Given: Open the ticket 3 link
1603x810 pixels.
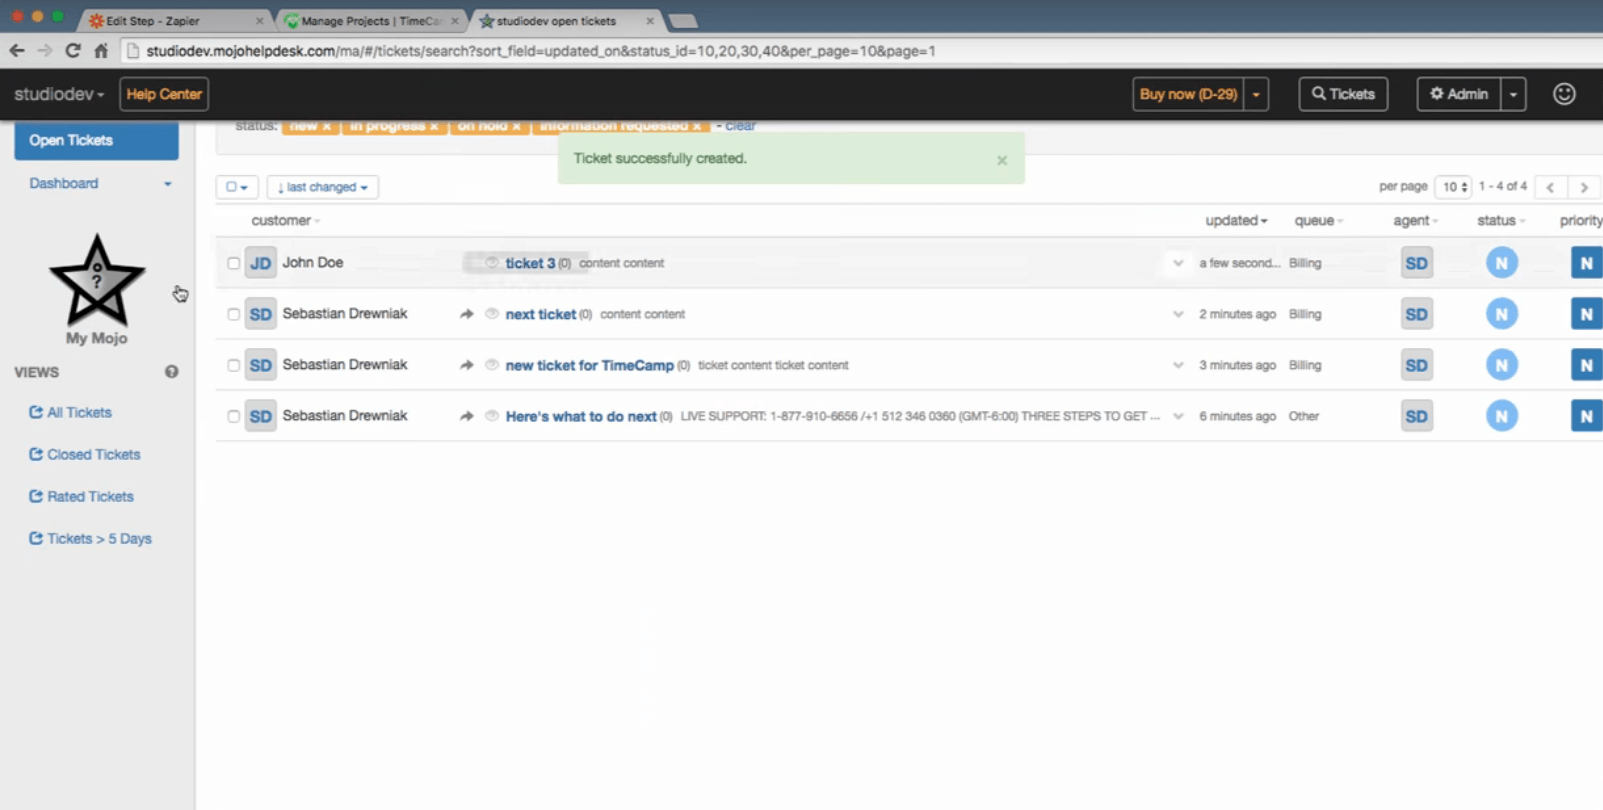Looking at the screenshot, I should (x=530, y=263).
